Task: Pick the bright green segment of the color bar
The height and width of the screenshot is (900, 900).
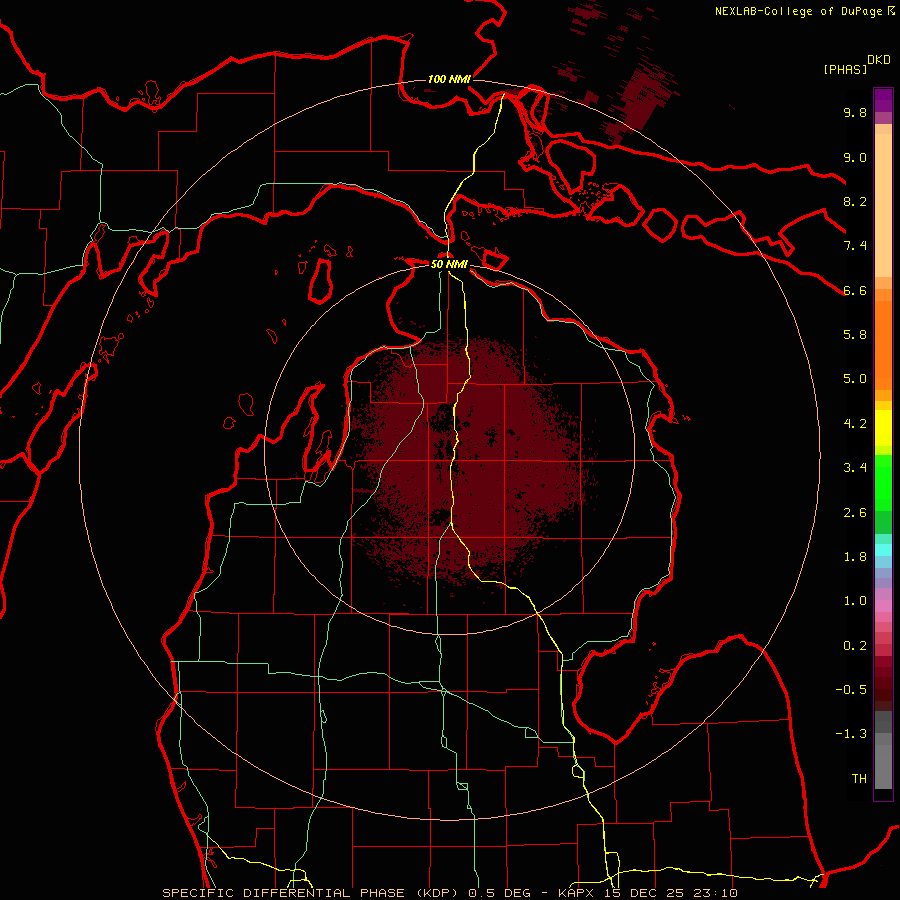Action: point(883,482)
